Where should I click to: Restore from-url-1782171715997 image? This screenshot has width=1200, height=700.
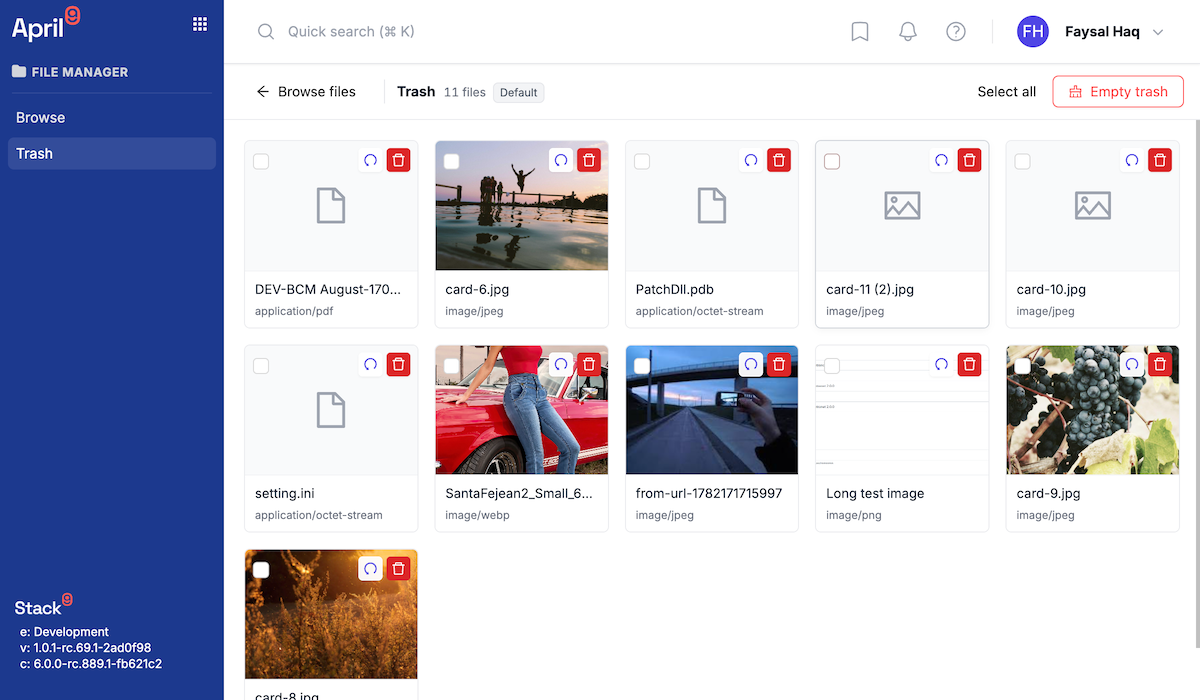point(751,364)
